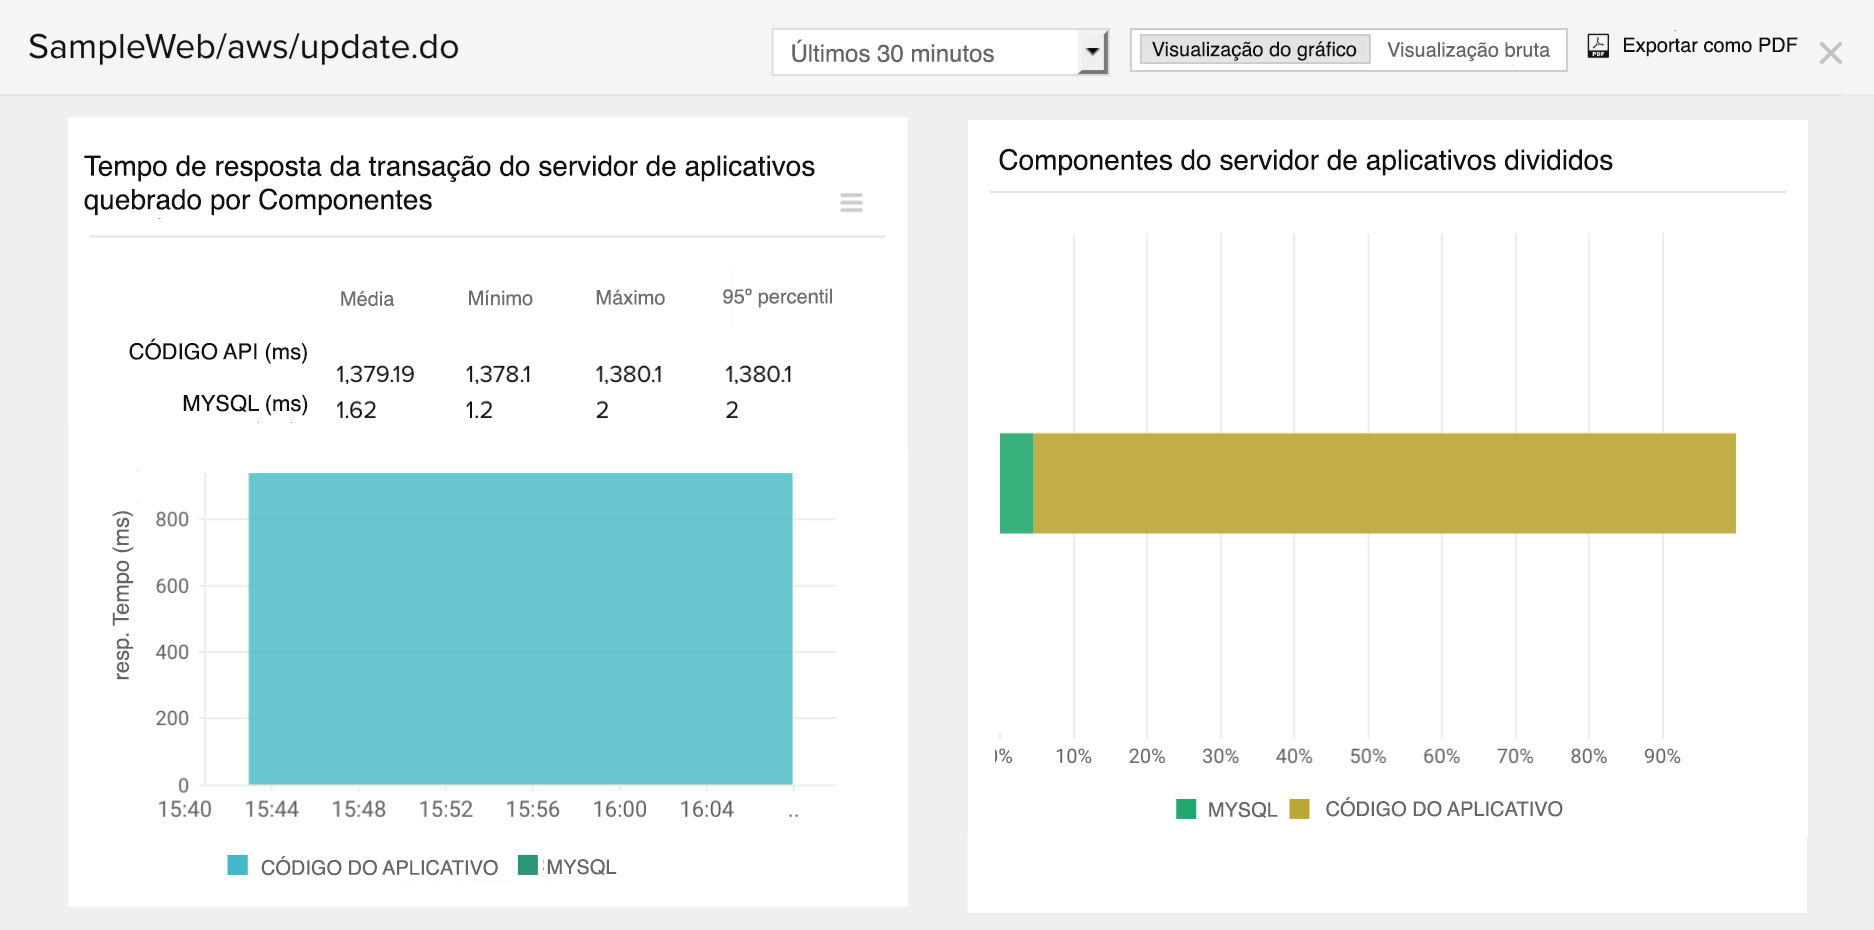Click the teal CÓDIGO DO APLICATIVO legend swatch

click(x=237, y=866)
